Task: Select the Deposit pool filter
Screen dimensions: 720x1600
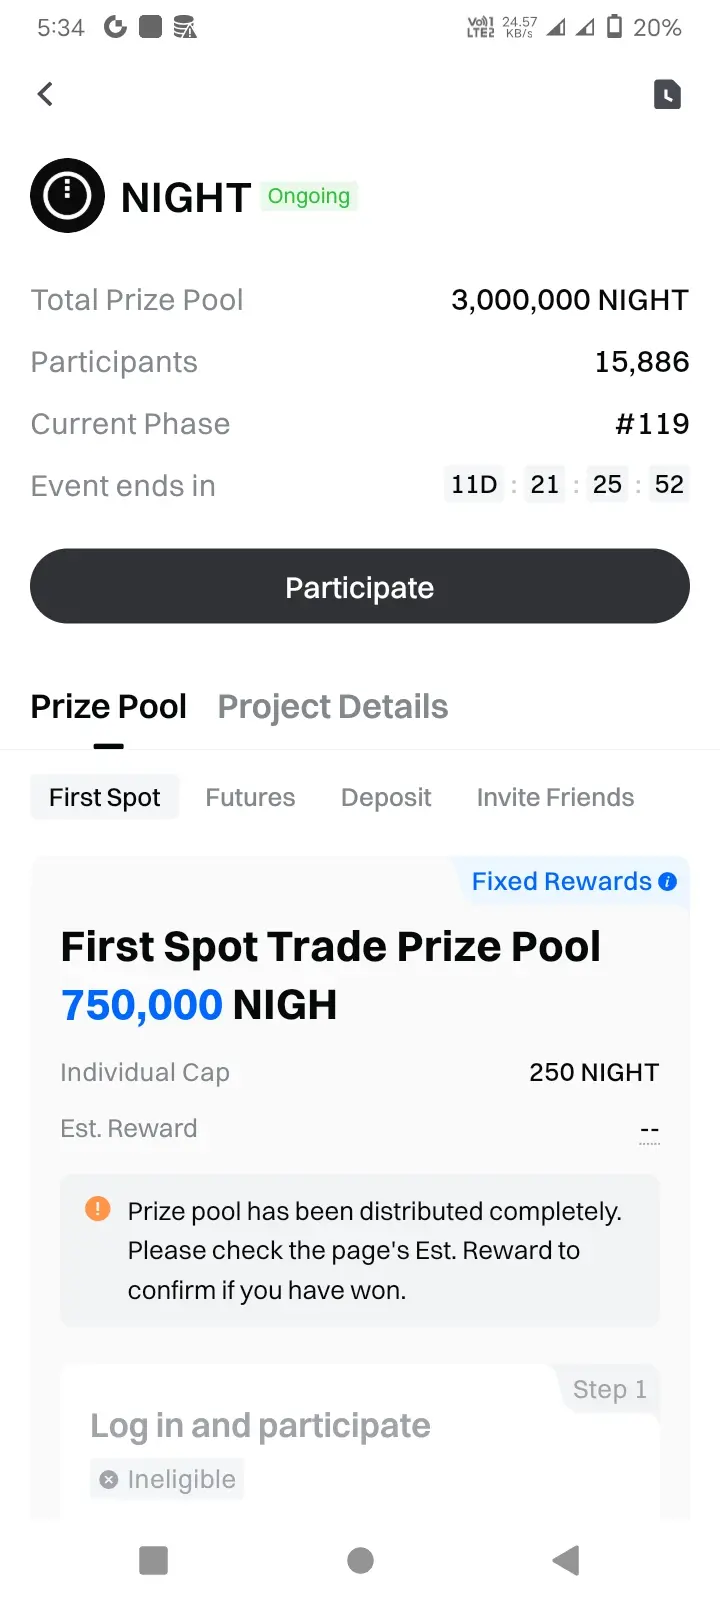Action: tap(386, 797)
